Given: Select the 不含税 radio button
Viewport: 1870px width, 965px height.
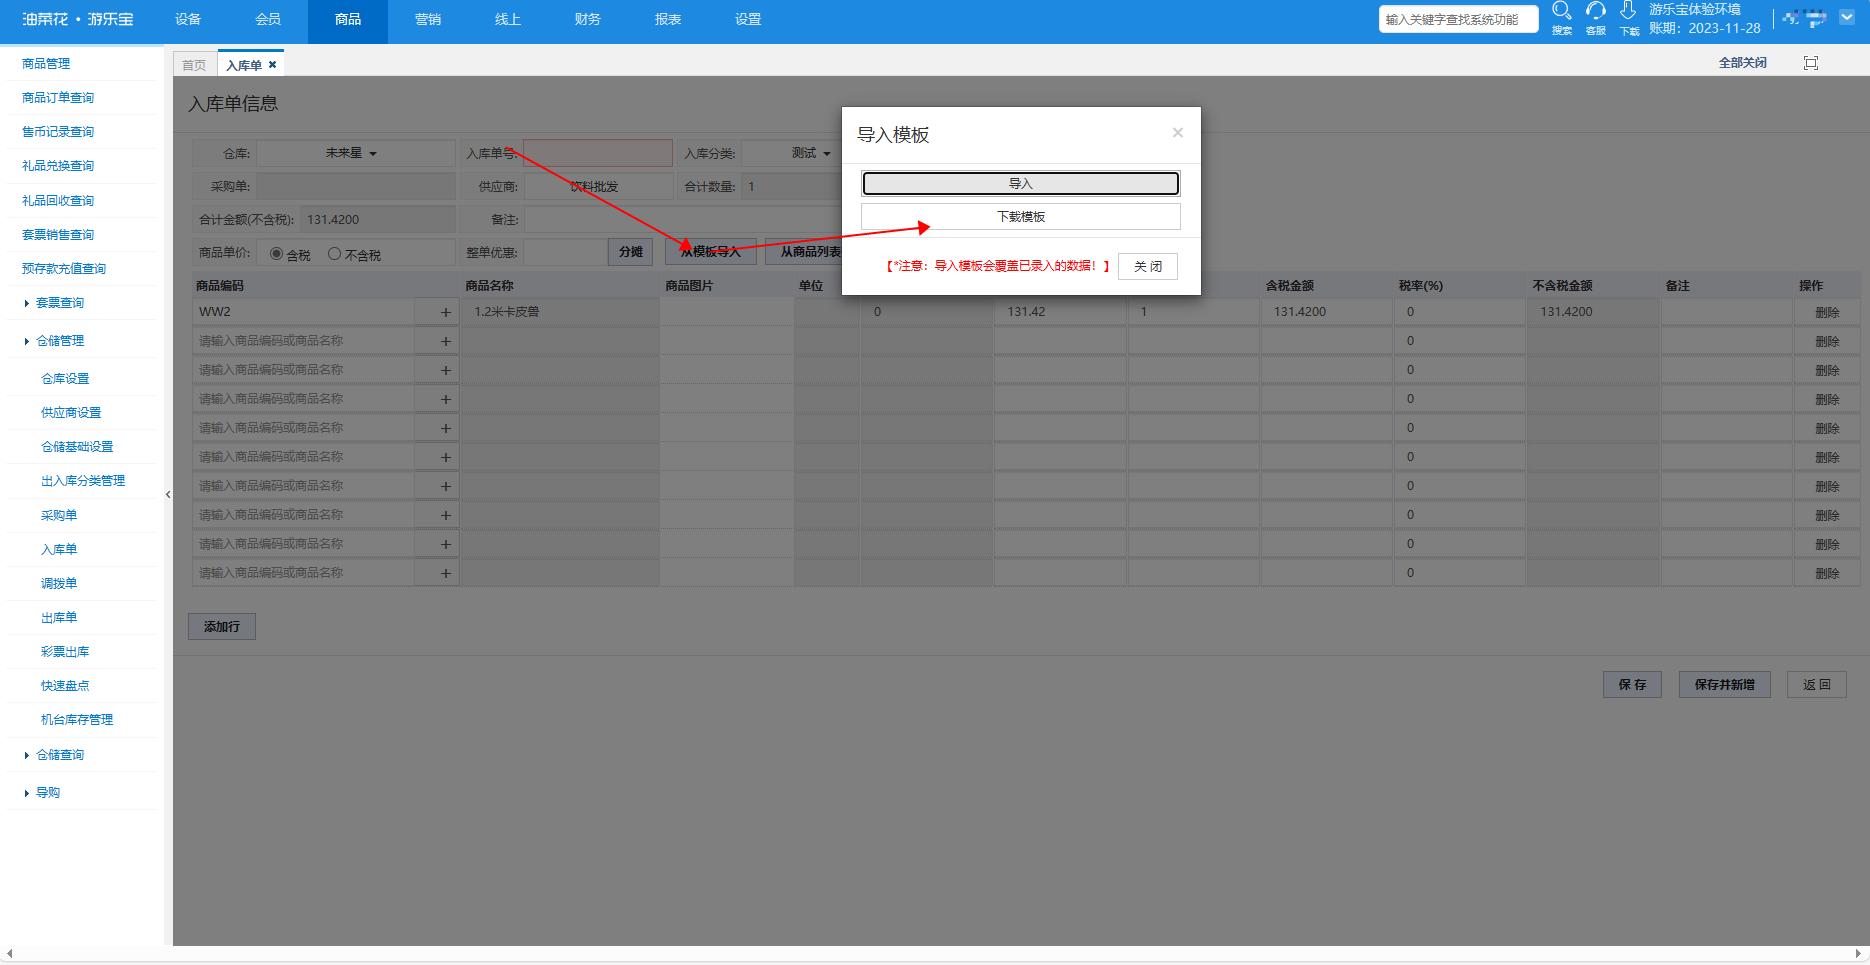Looking at the screenshot, I should click(334, 254).
